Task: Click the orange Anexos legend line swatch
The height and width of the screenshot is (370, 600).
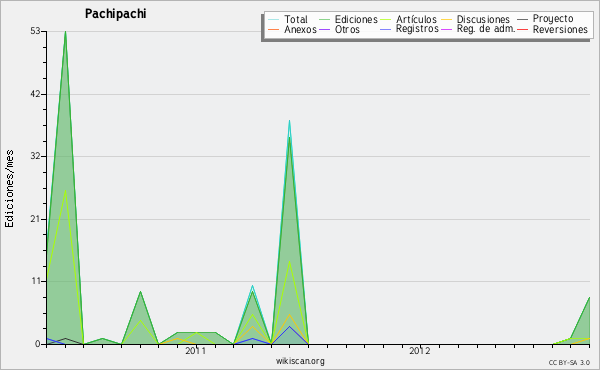Action: [x=274, y=29]
